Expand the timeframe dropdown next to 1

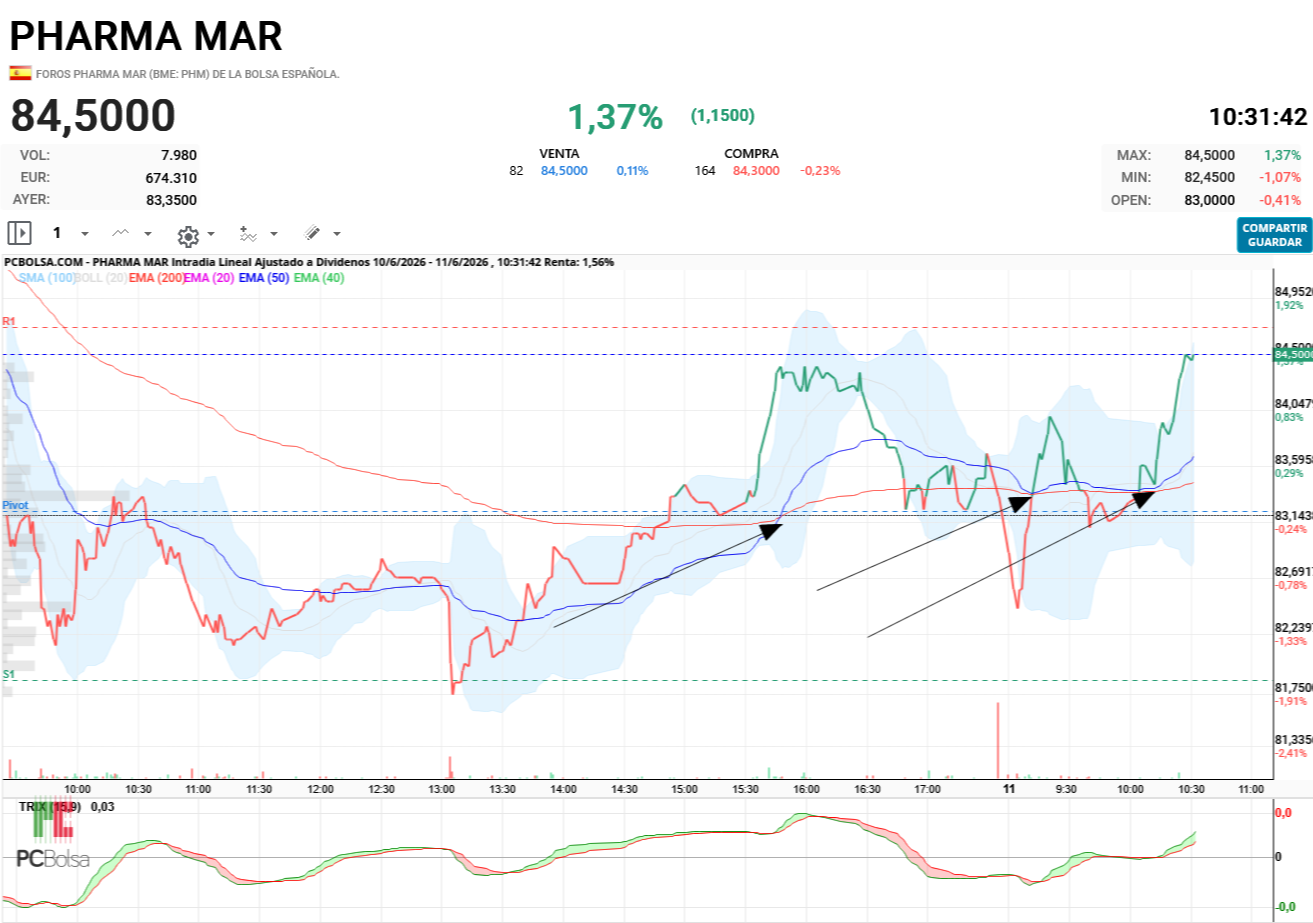[x=84, y=234]
